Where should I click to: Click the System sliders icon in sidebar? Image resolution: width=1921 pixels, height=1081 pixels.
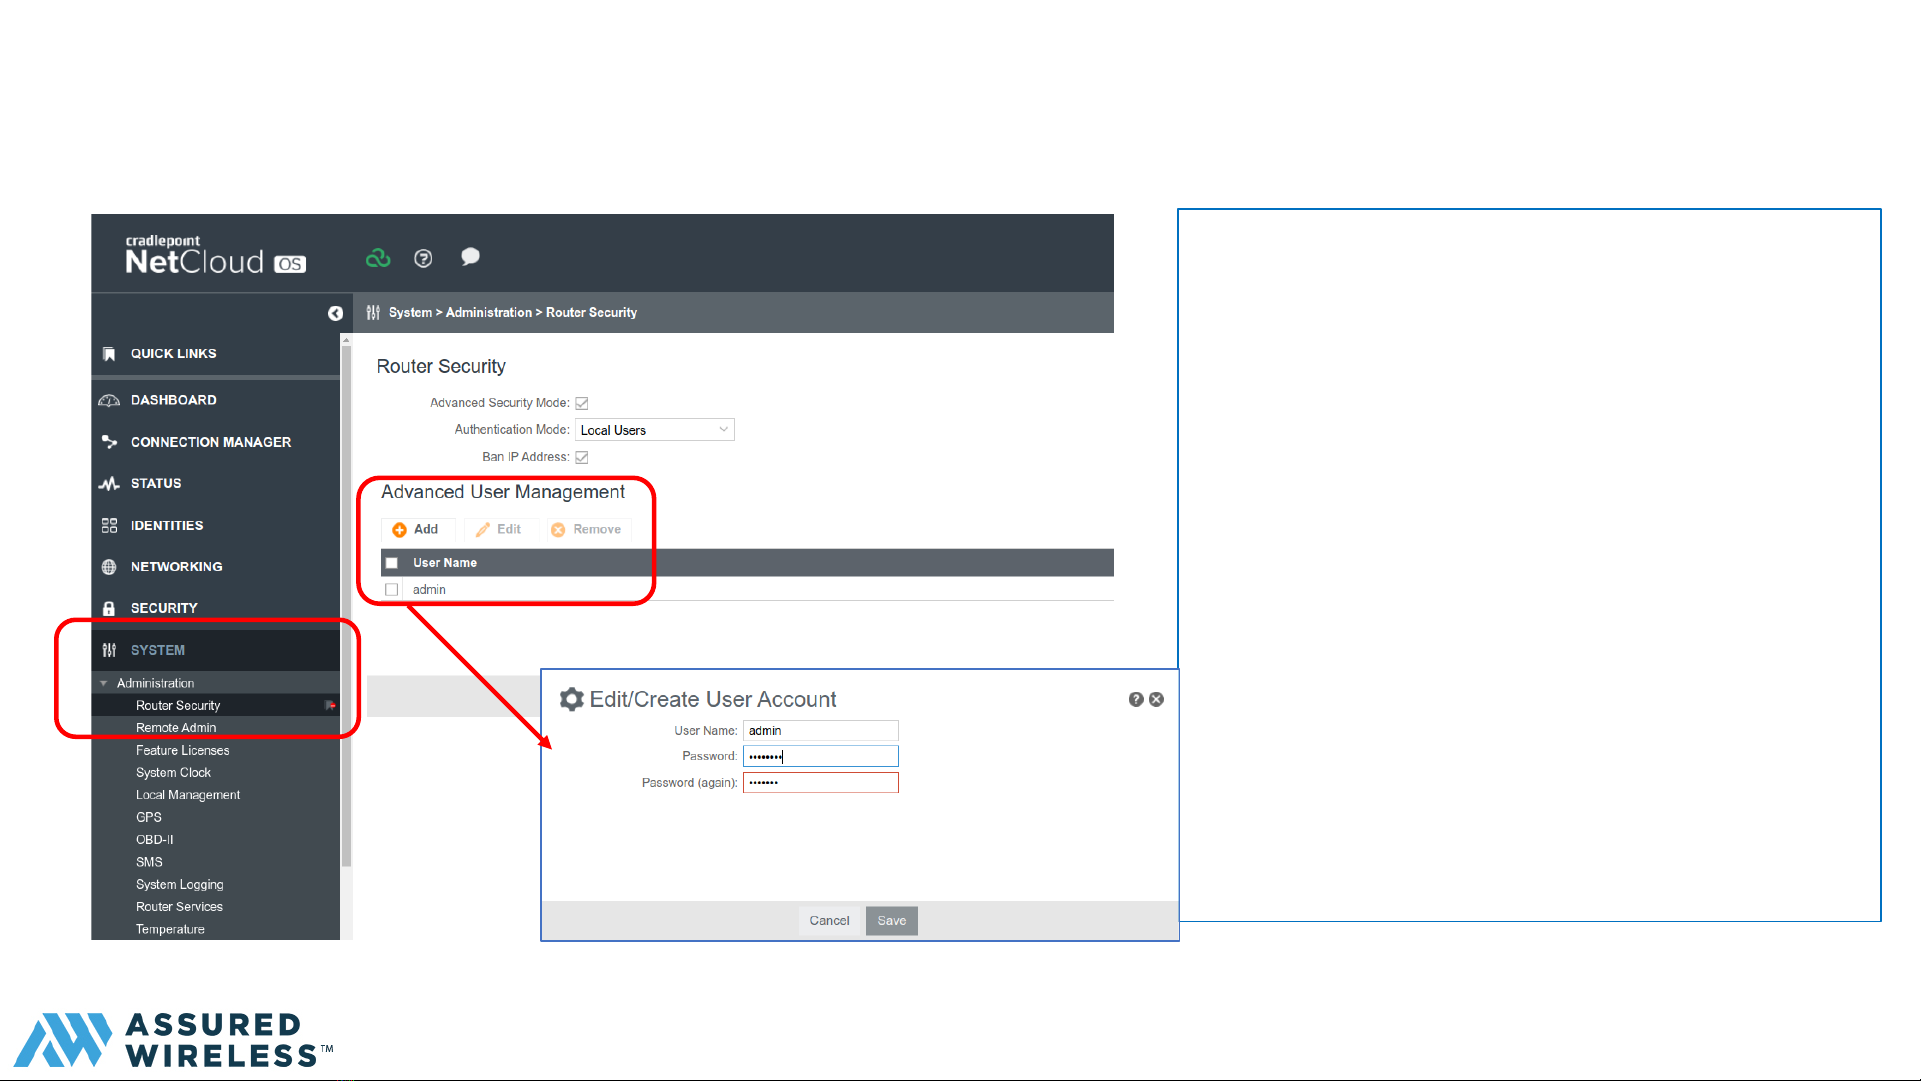[109, 650]
